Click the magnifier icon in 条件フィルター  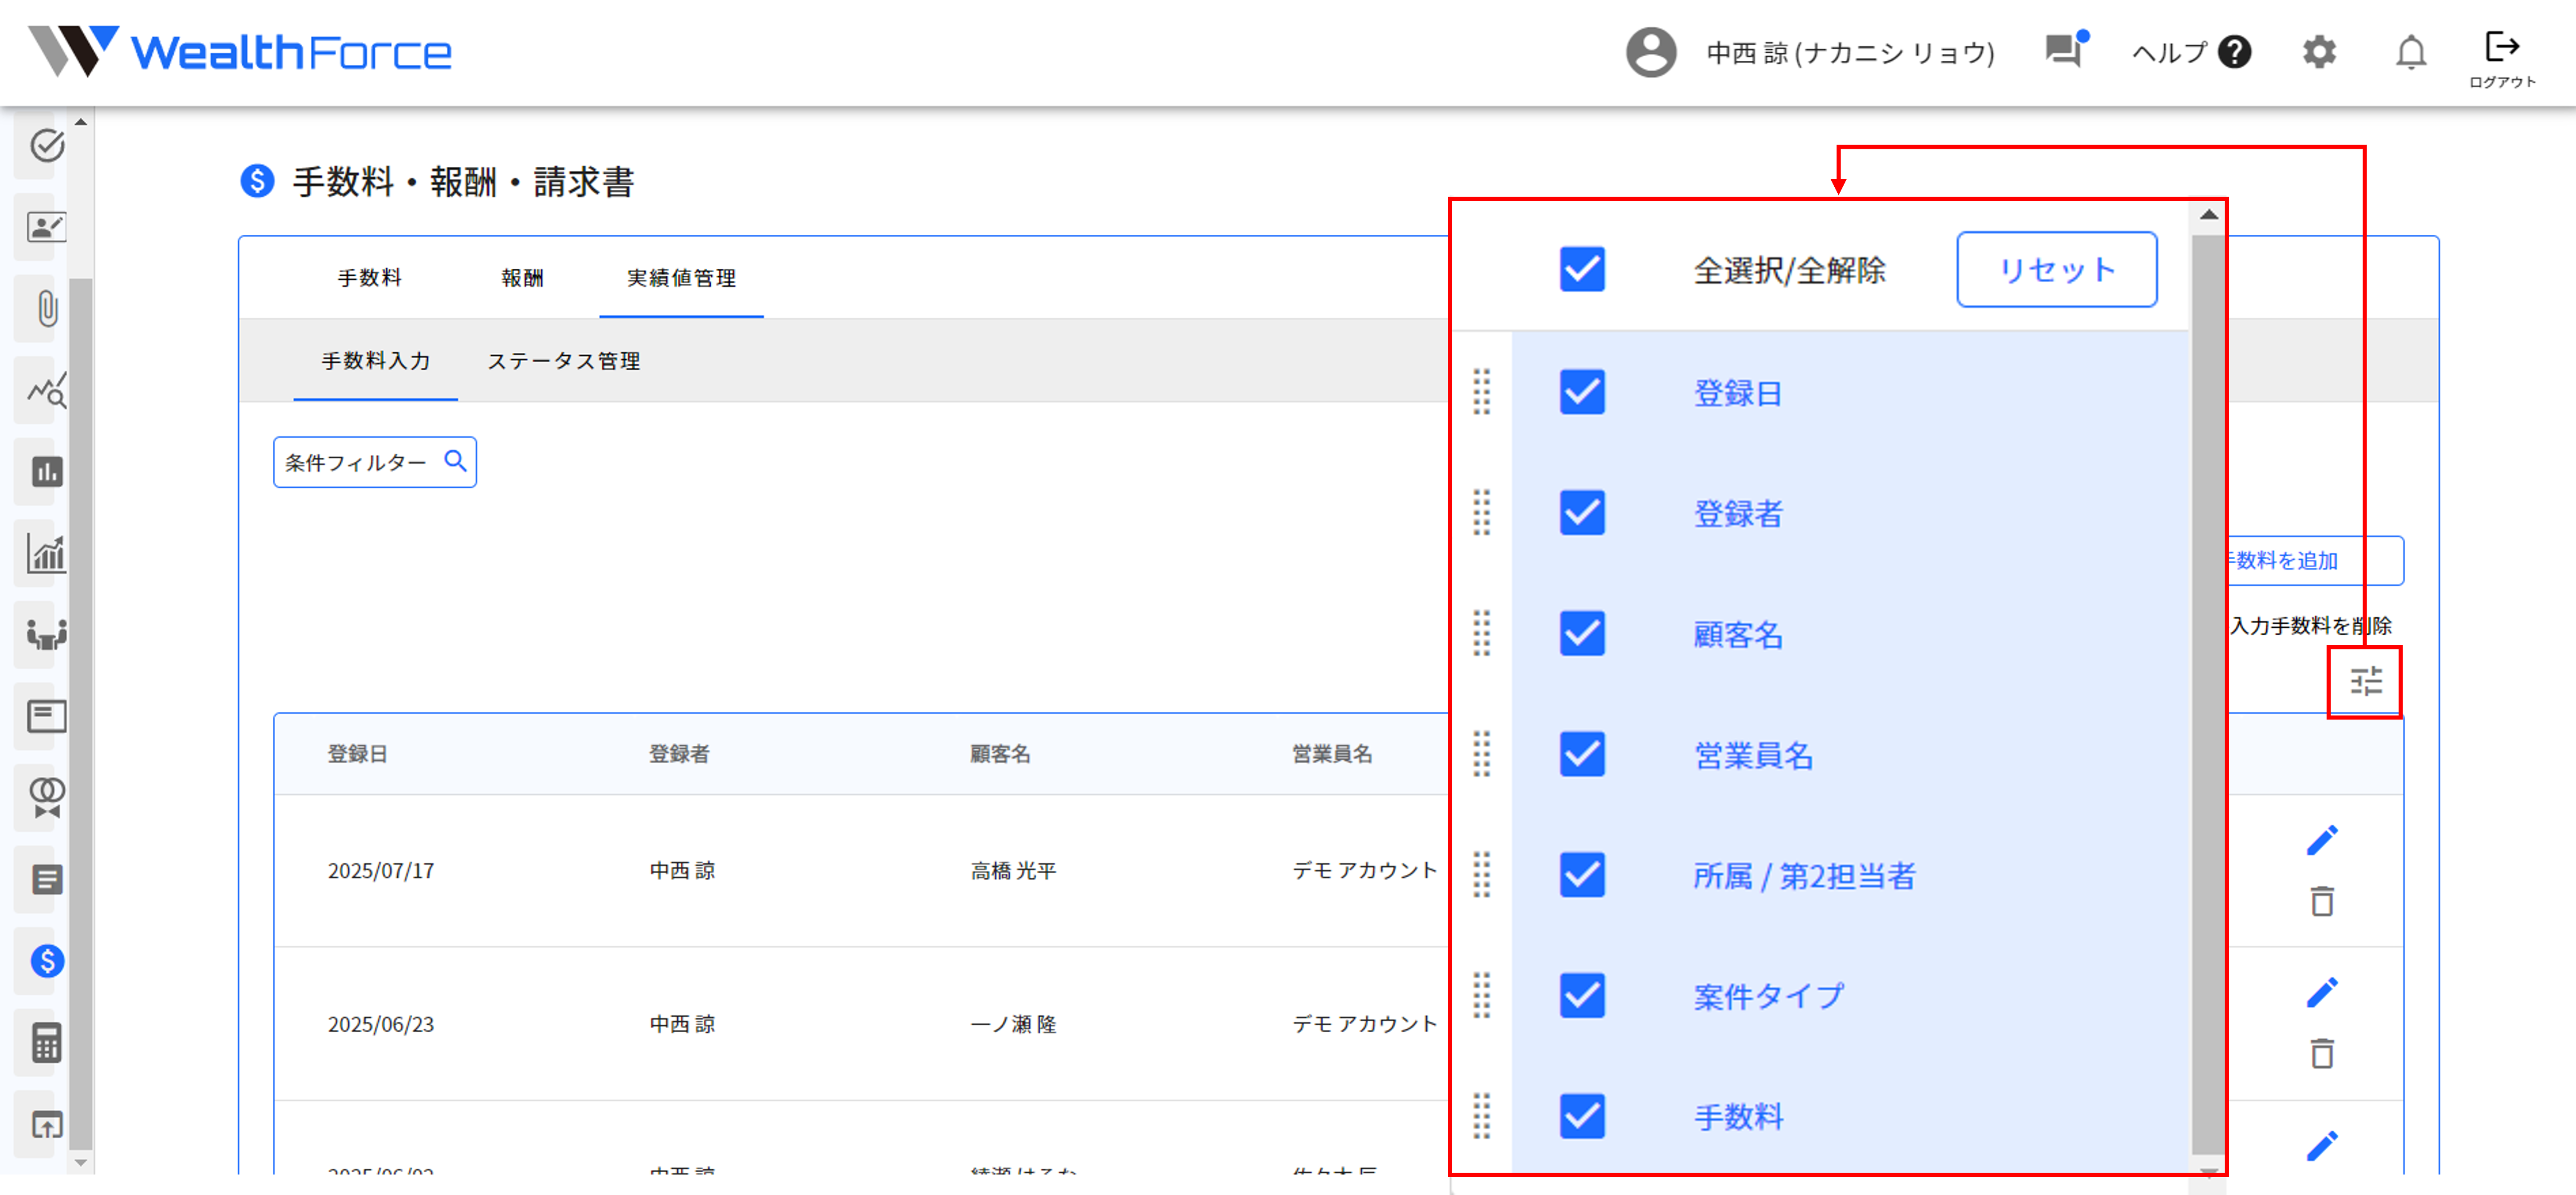pos(455,461)
